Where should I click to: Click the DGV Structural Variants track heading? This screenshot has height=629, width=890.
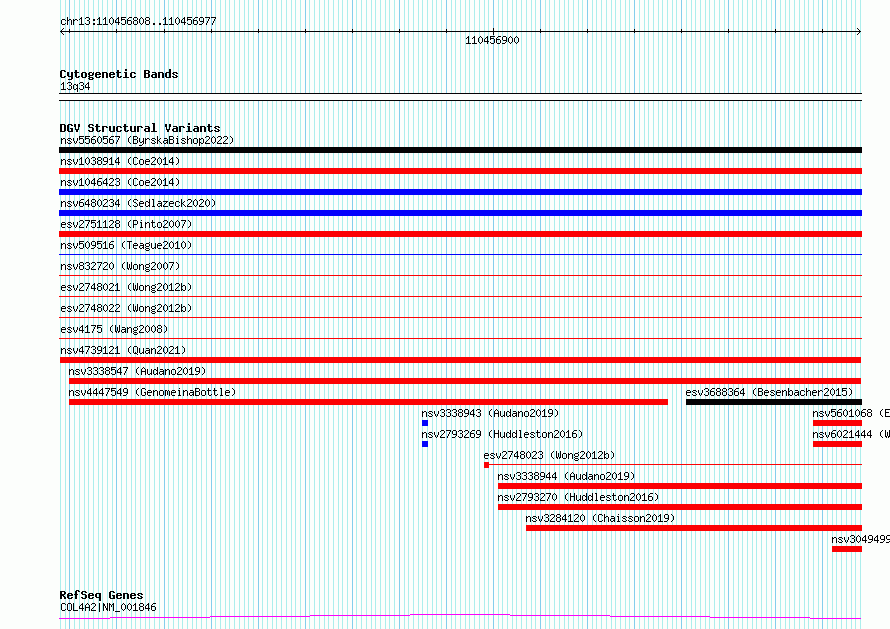[x=140, y=128]
